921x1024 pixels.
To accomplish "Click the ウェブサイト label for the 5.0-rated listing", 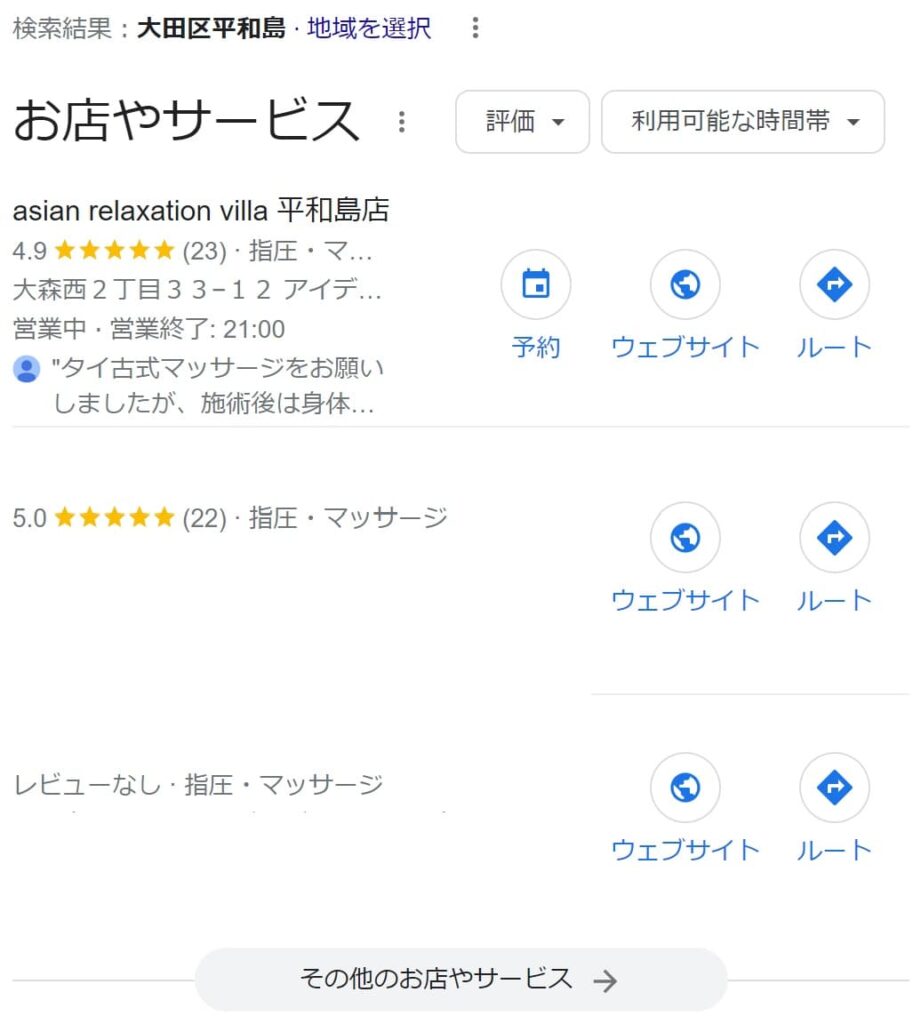I will pyautogui.click(x=685, y=600).
